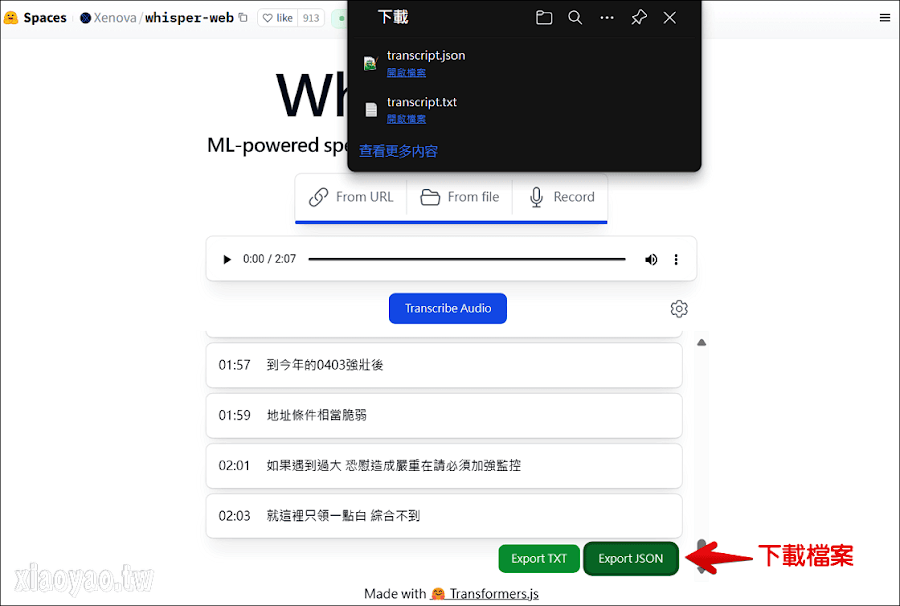Open transcript.json via open file link
The width and height of the screenshot is (900, 606).
coord(406,72)
